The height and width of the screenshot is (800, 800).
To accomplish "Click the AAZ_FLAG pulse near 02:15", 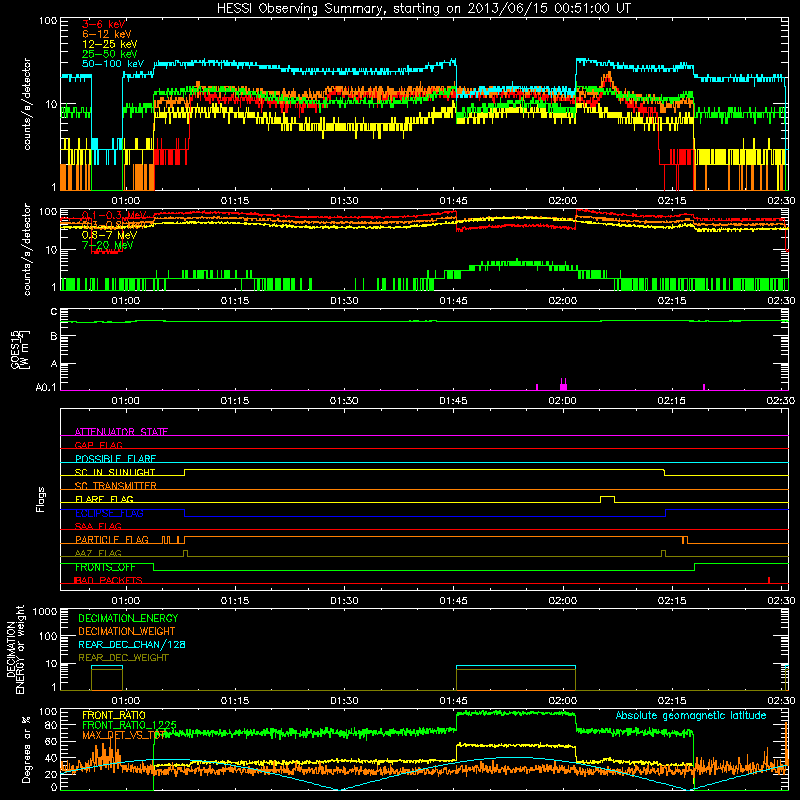I will tap(663, 554).
